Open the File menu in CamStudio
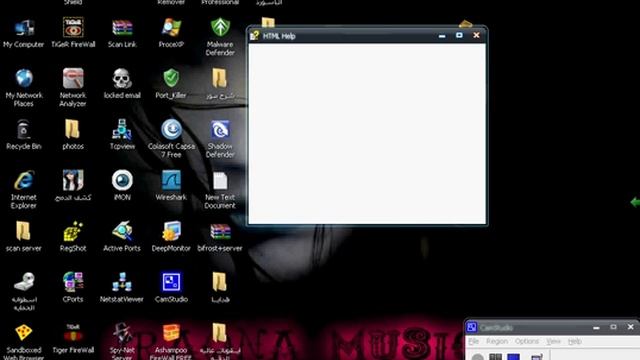The width and height of the screenshot is (640, 360). 473,341
